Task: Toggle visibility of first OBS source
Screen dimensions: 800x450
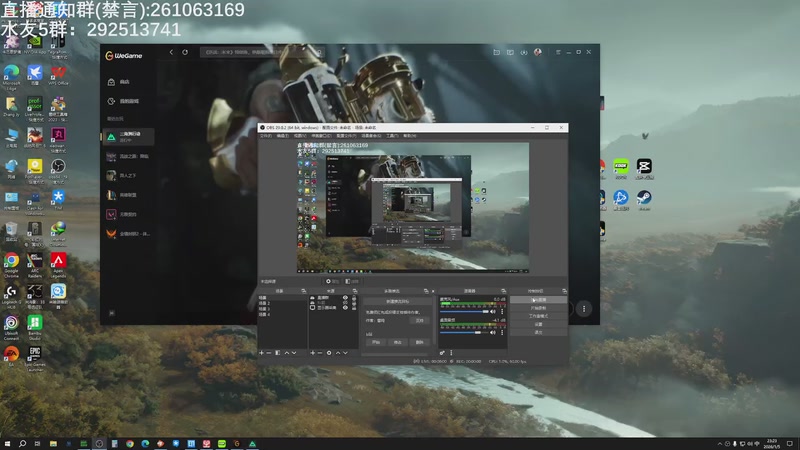Action: [x=346, y=298]
